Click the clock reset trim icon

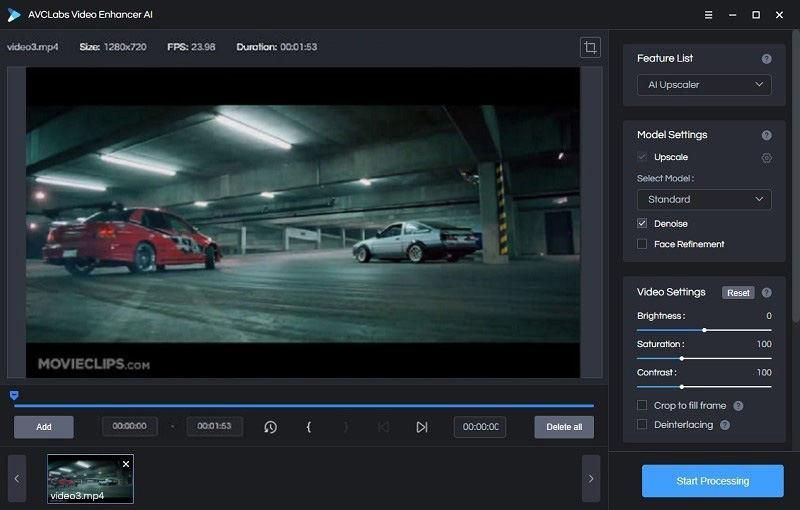pos(270,427)
